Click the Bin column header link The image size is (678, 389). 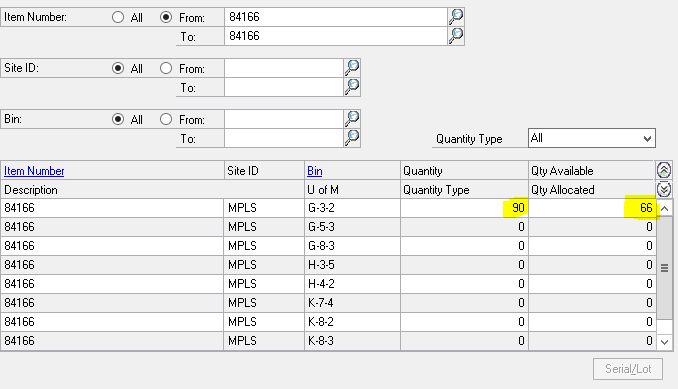point(314,171)
